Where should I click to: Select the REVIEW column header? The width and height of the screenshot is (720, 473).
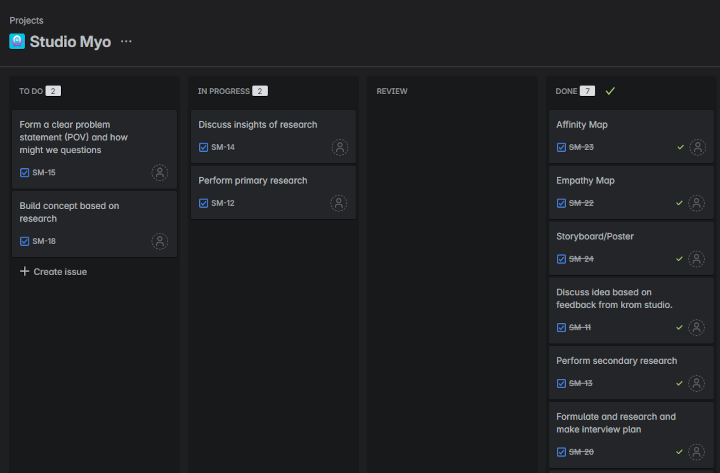click(392, 91)
